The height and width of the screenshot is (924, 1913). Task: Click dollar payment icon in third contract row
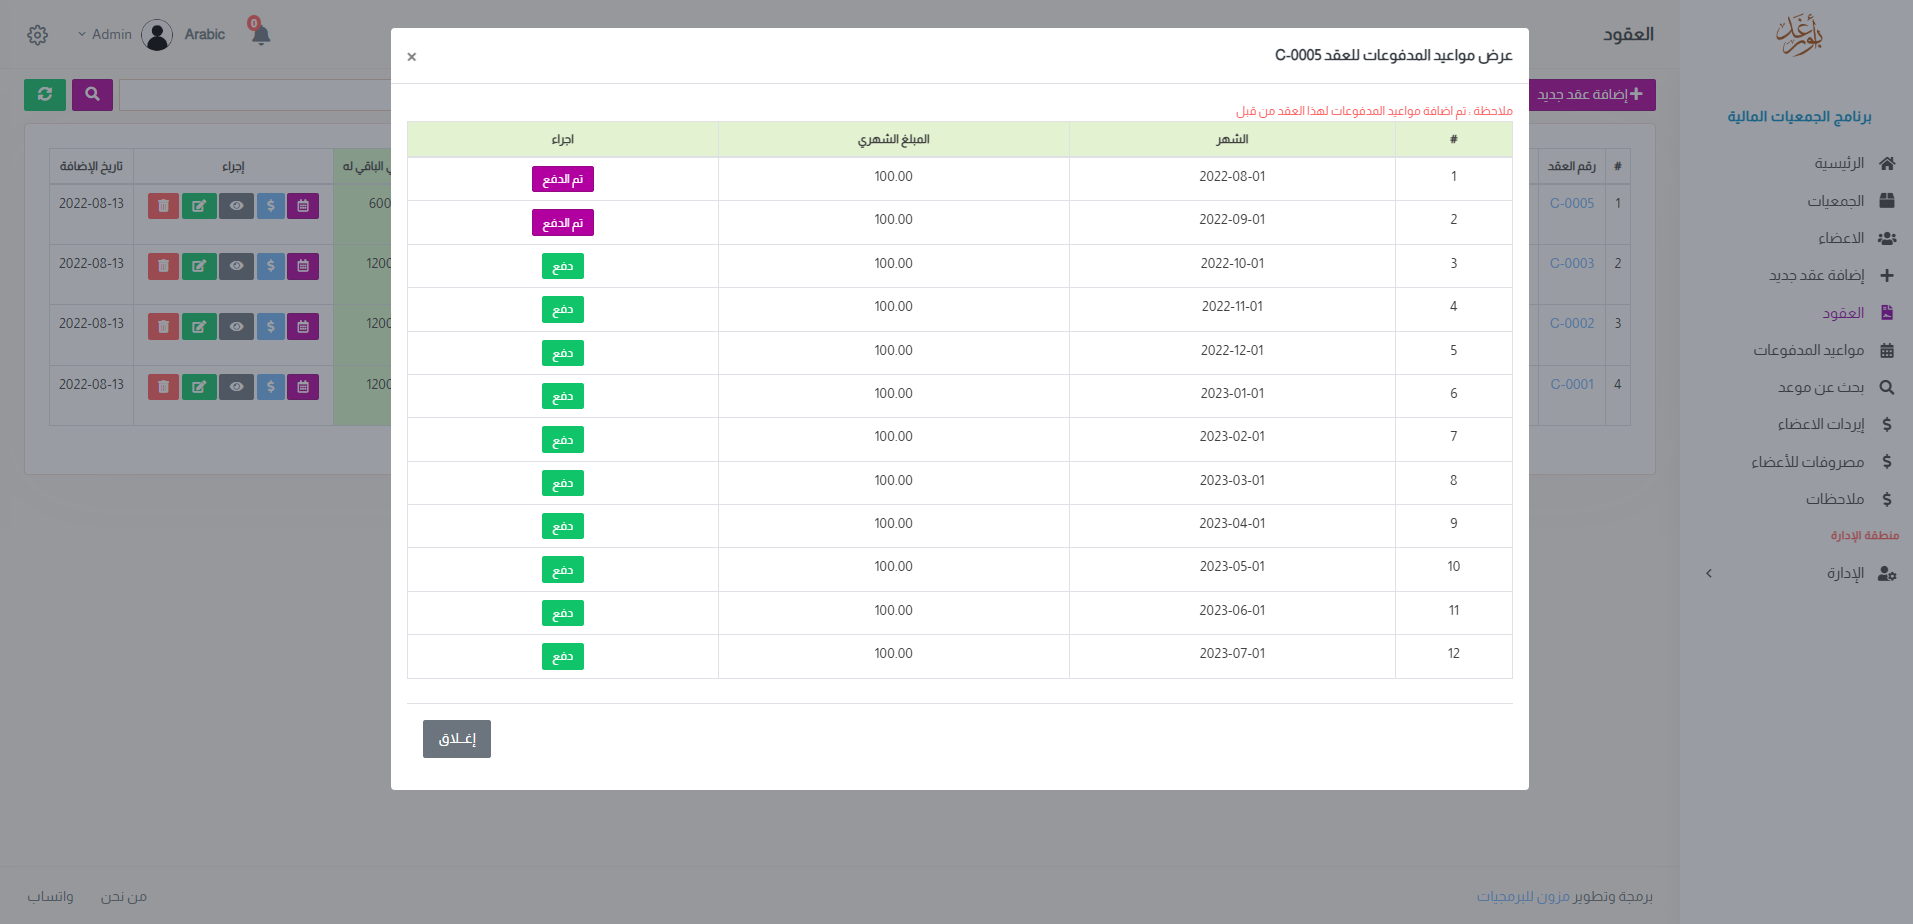pyautogui.click(x=270, y=326)
